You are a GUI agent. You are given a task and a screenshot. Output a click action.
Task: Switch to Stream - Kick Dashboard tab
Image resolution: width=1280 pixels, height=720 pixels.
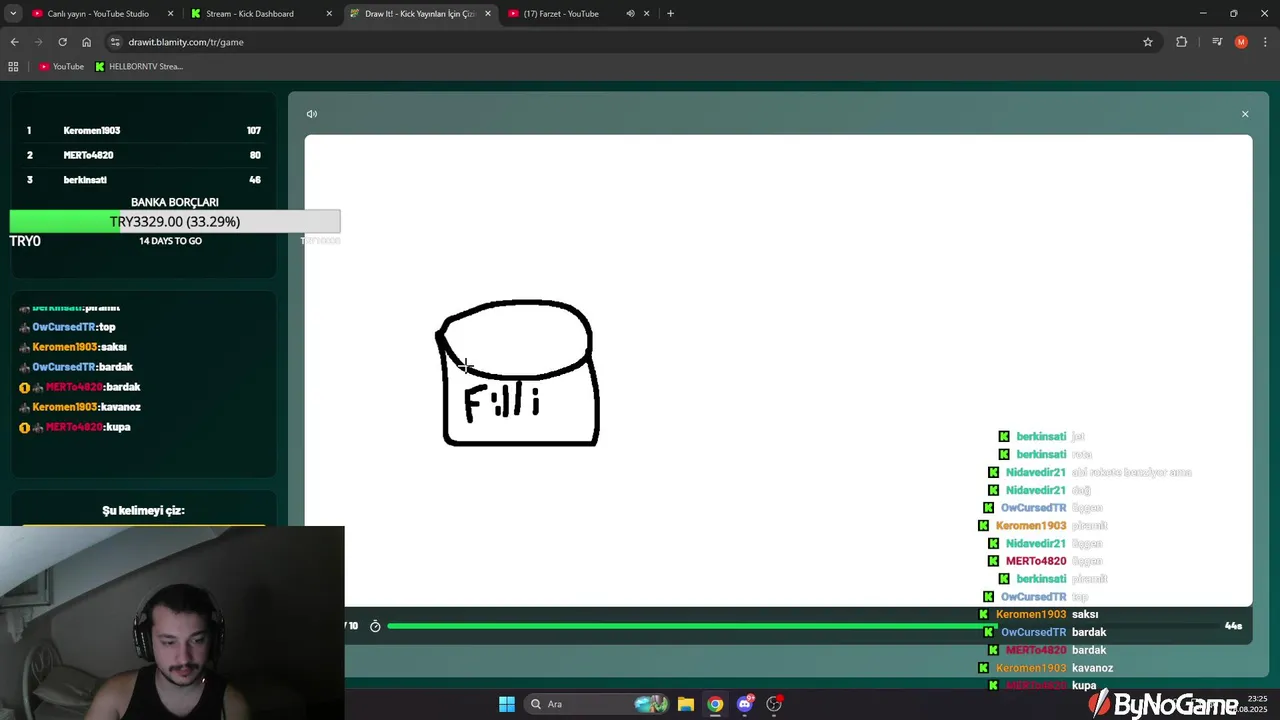(x=260, y=14)
